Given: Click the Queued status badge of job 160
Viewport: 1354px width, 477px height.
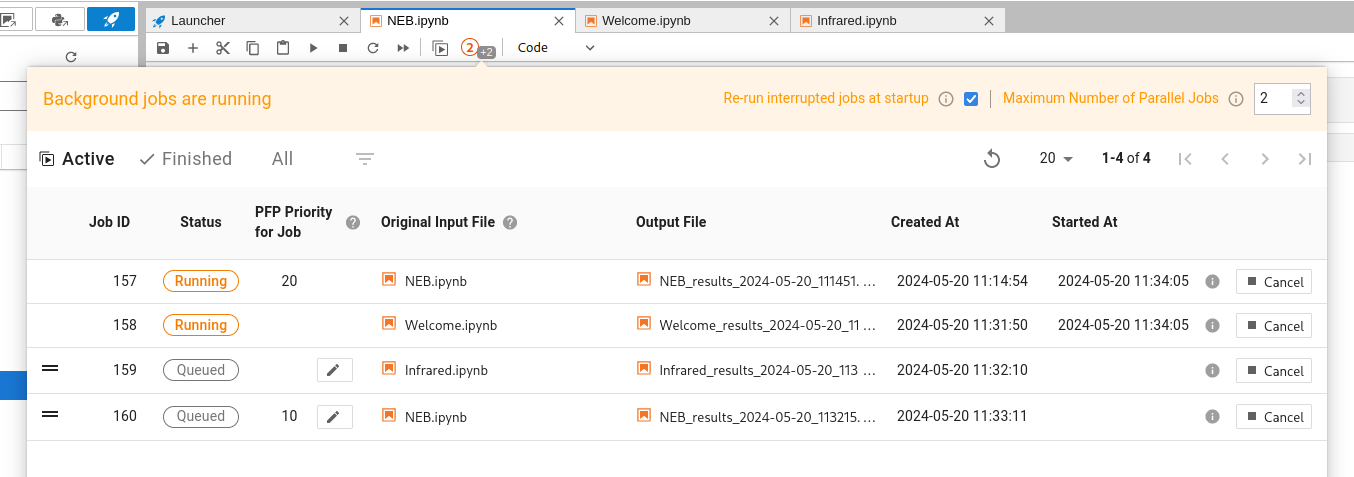Looking at the screenshot, I should 201,416.
